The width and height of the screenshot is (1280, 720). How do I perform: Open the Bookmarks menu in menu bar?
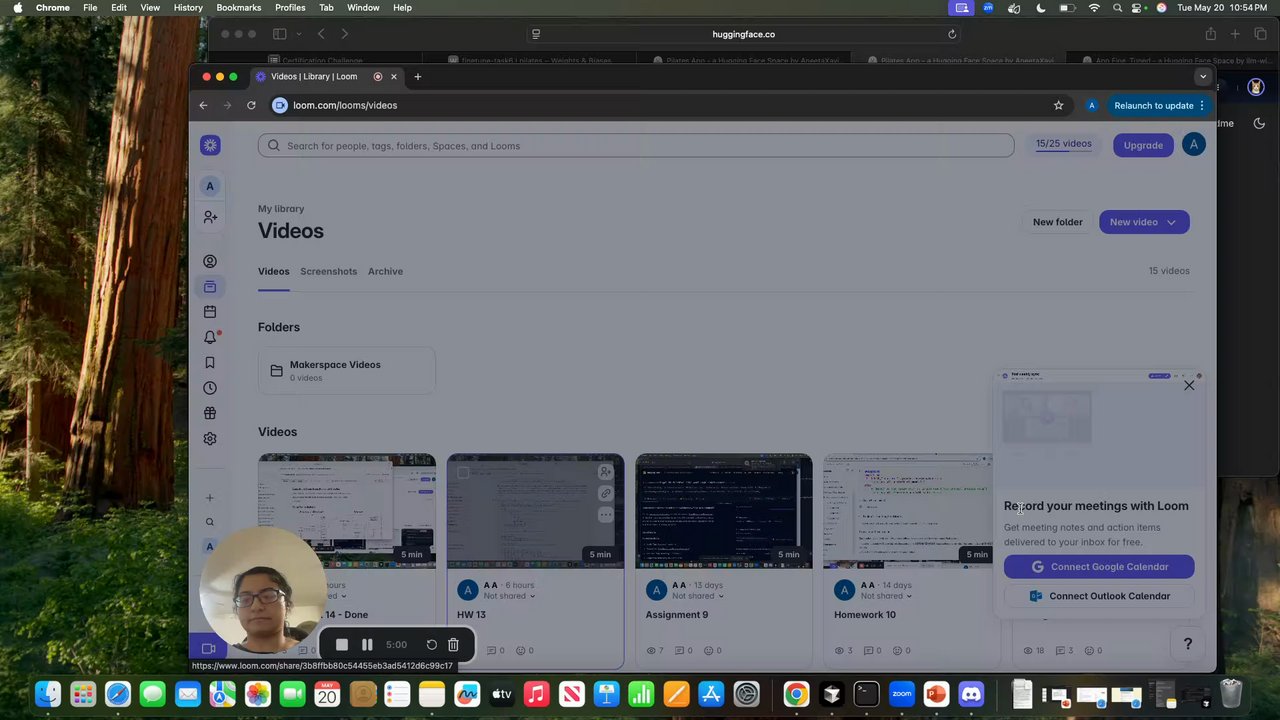click(239, 7)
